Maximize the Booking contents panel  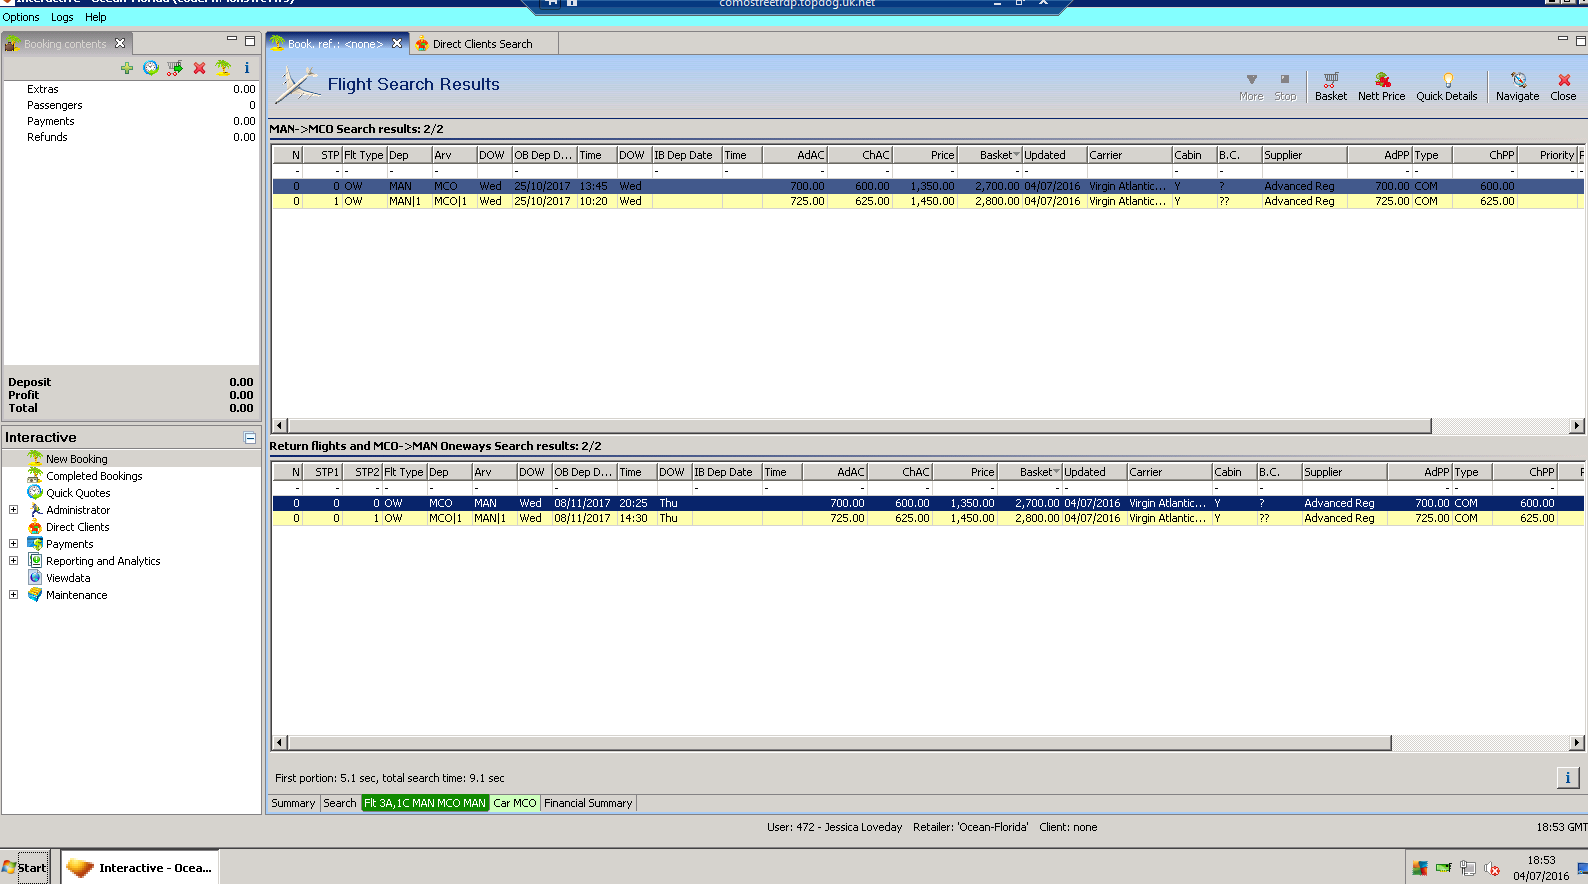250,41
